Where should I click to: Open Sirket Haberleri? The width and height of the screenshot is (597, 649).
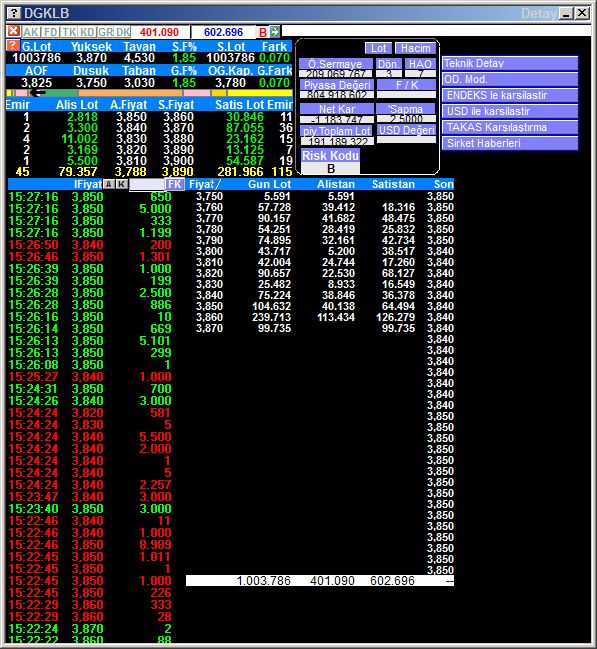(x=510, y=143)
